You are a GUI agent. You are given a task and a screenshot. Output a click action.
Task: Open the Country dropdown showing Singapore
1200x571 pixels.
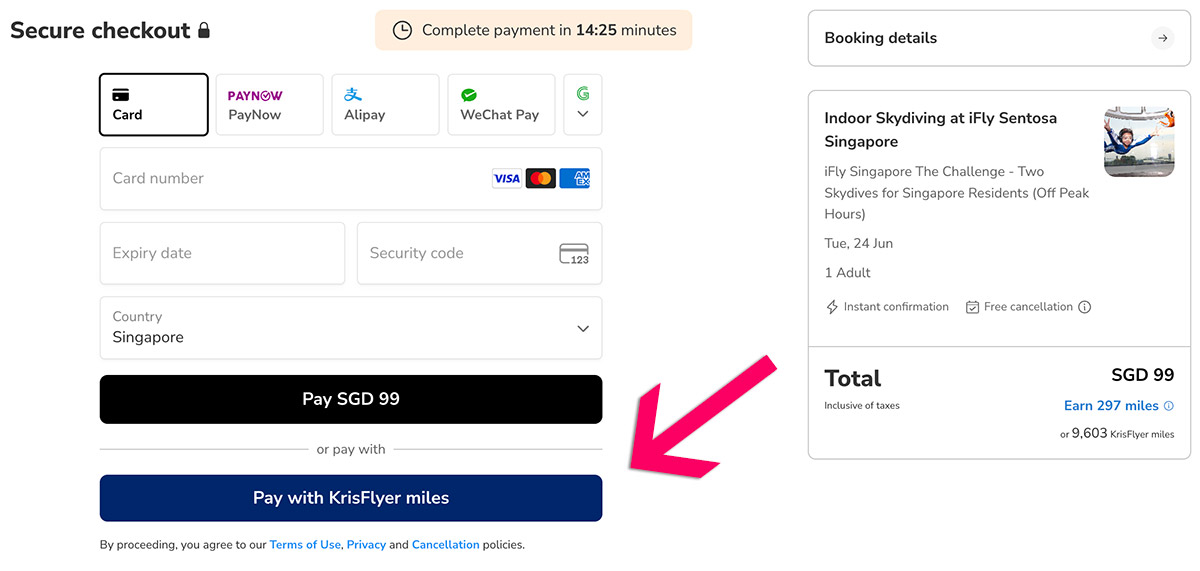coord(351,328)
